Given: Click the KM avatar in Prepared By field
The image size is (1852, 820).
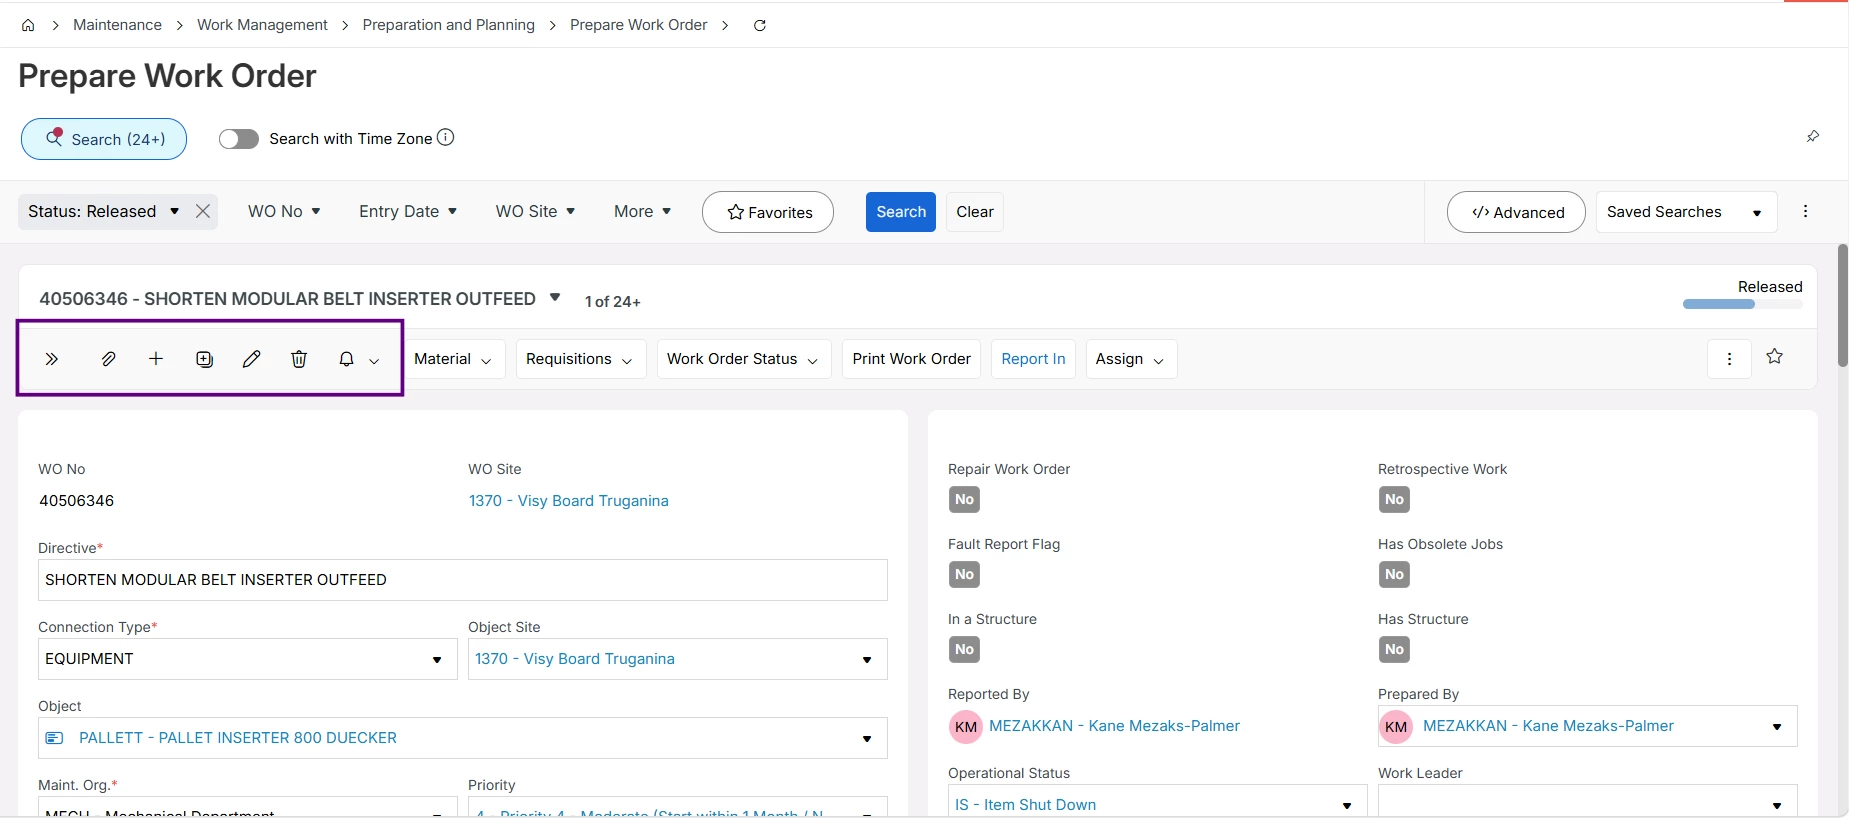Looking at the screenshot, I should [1396, 727].
